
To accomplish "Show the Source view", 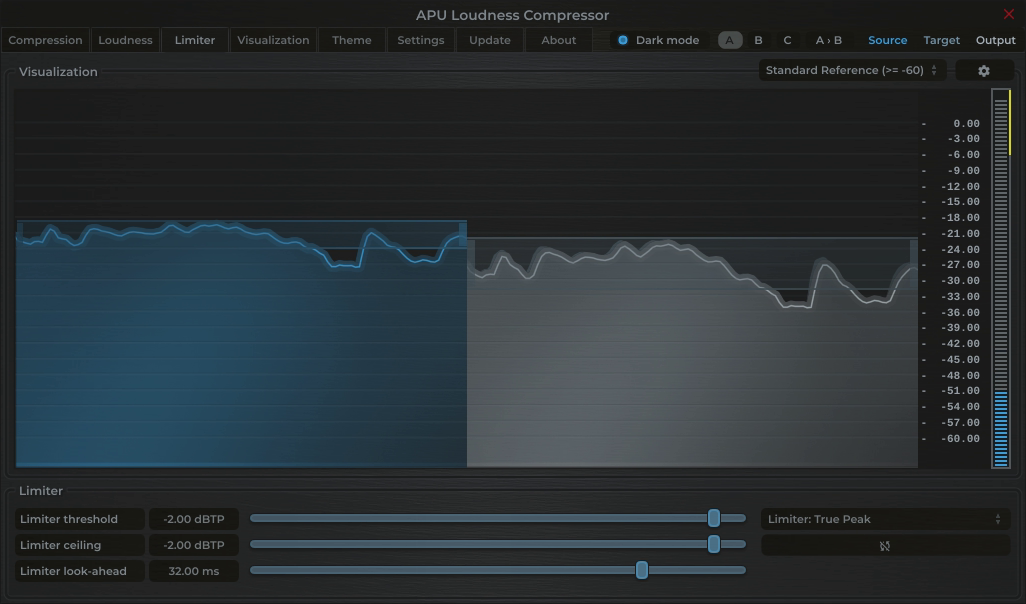I will tap(887, 40).
